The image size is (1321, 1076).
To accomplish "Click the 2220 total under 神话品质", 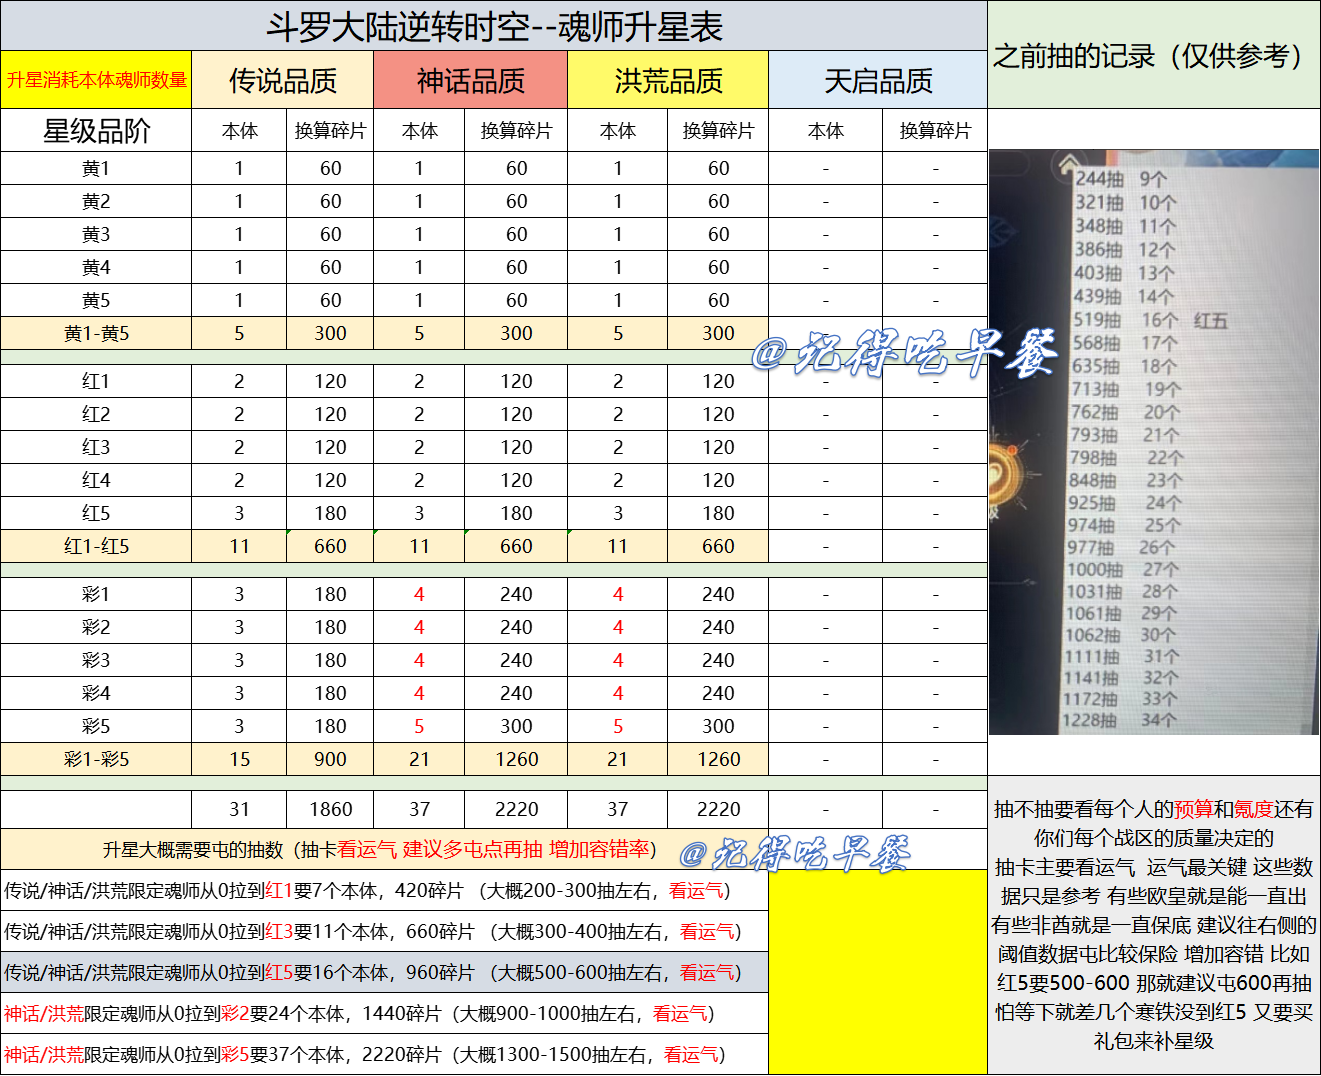I will 516,809.
